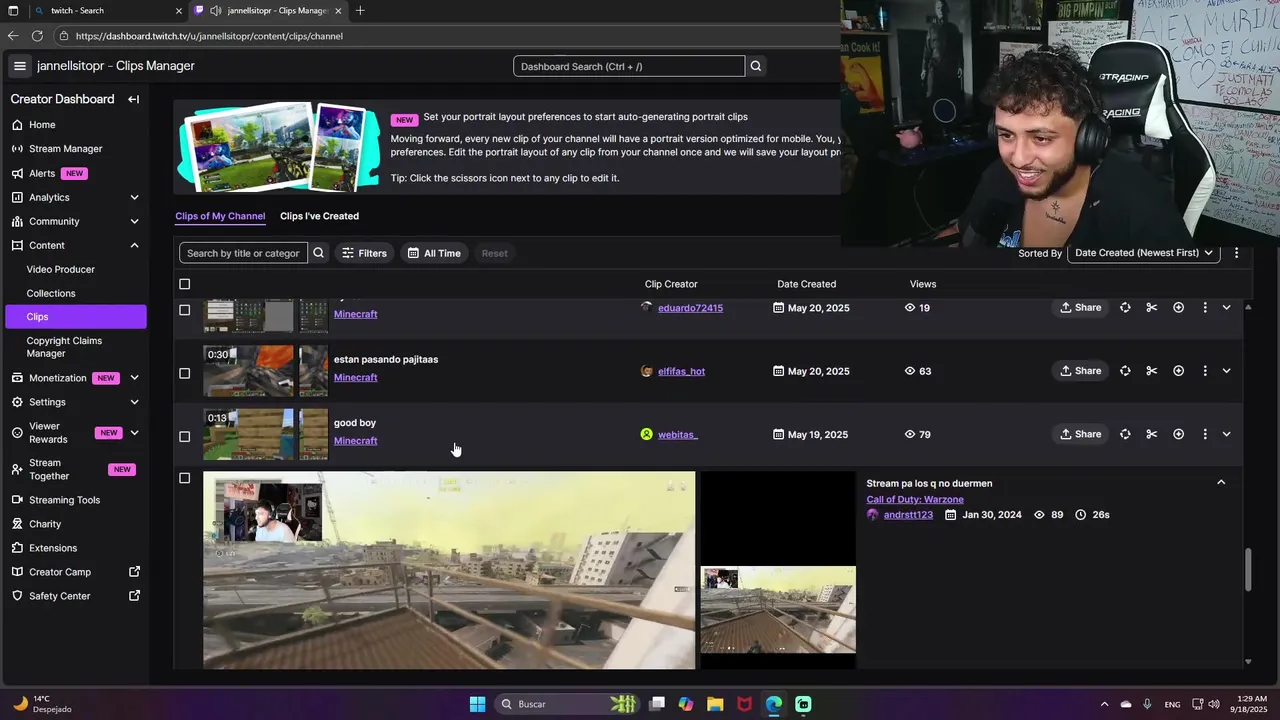Open Copilot from the taskbar
The width and height of the screenshot is (1280, 720).
click(686, 704)
